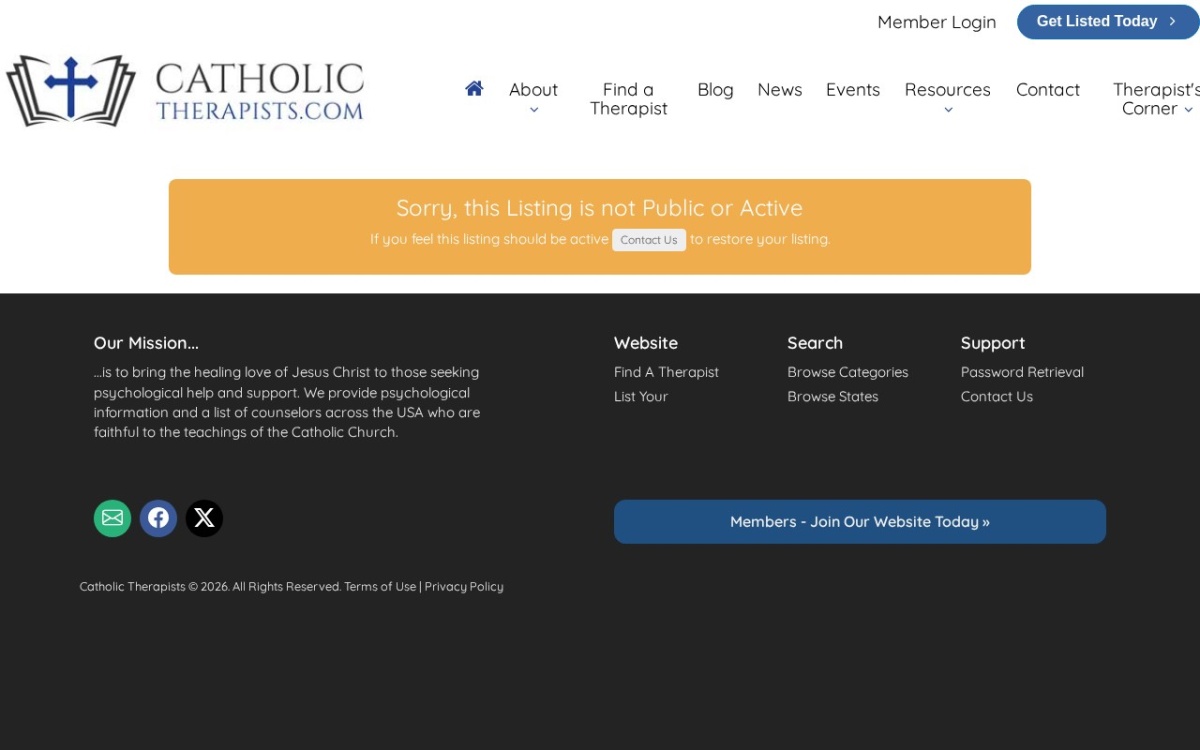The image size is (1200, 750).
Task: Click 'Sorry, this Listing is not Public' heading
Action: point(599,208)
